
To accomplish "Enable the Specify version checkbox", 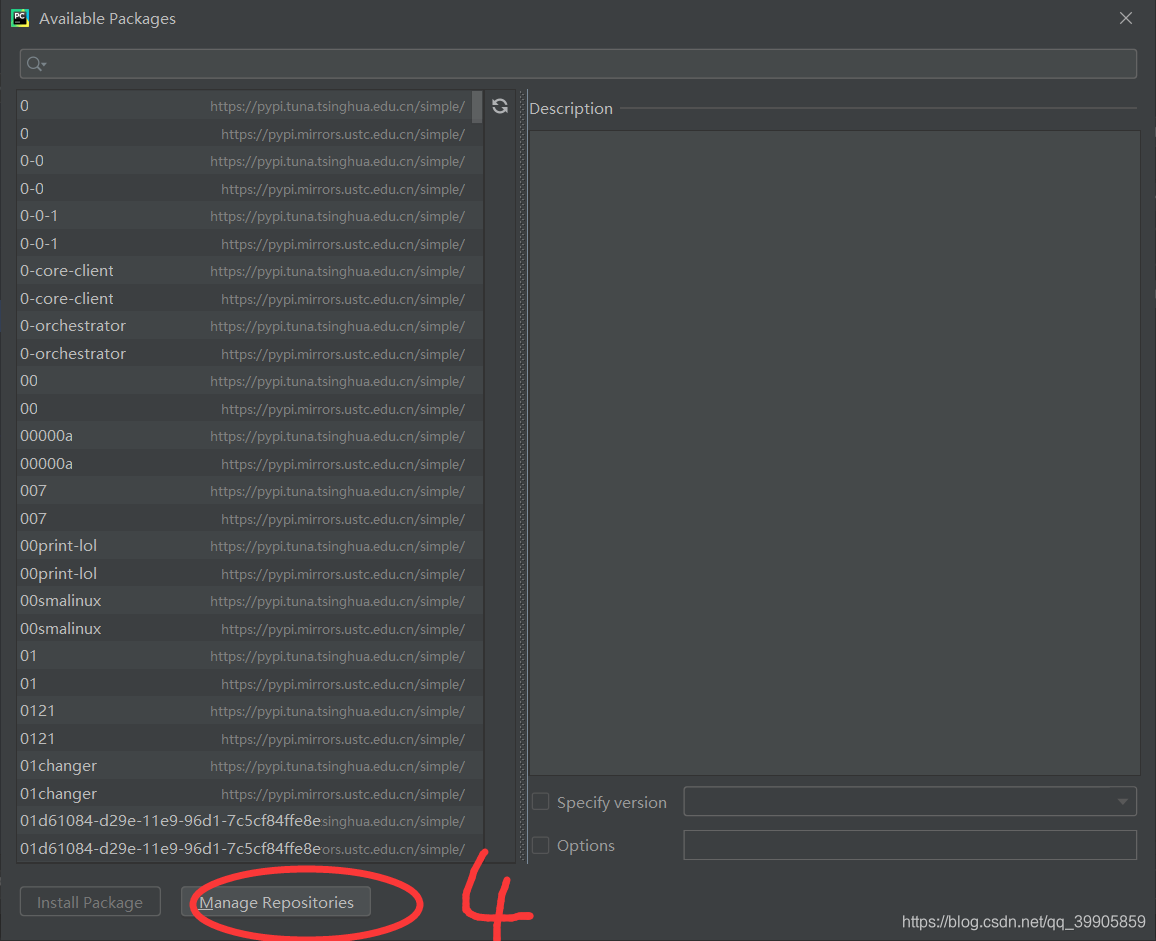I will click(540, 802).
